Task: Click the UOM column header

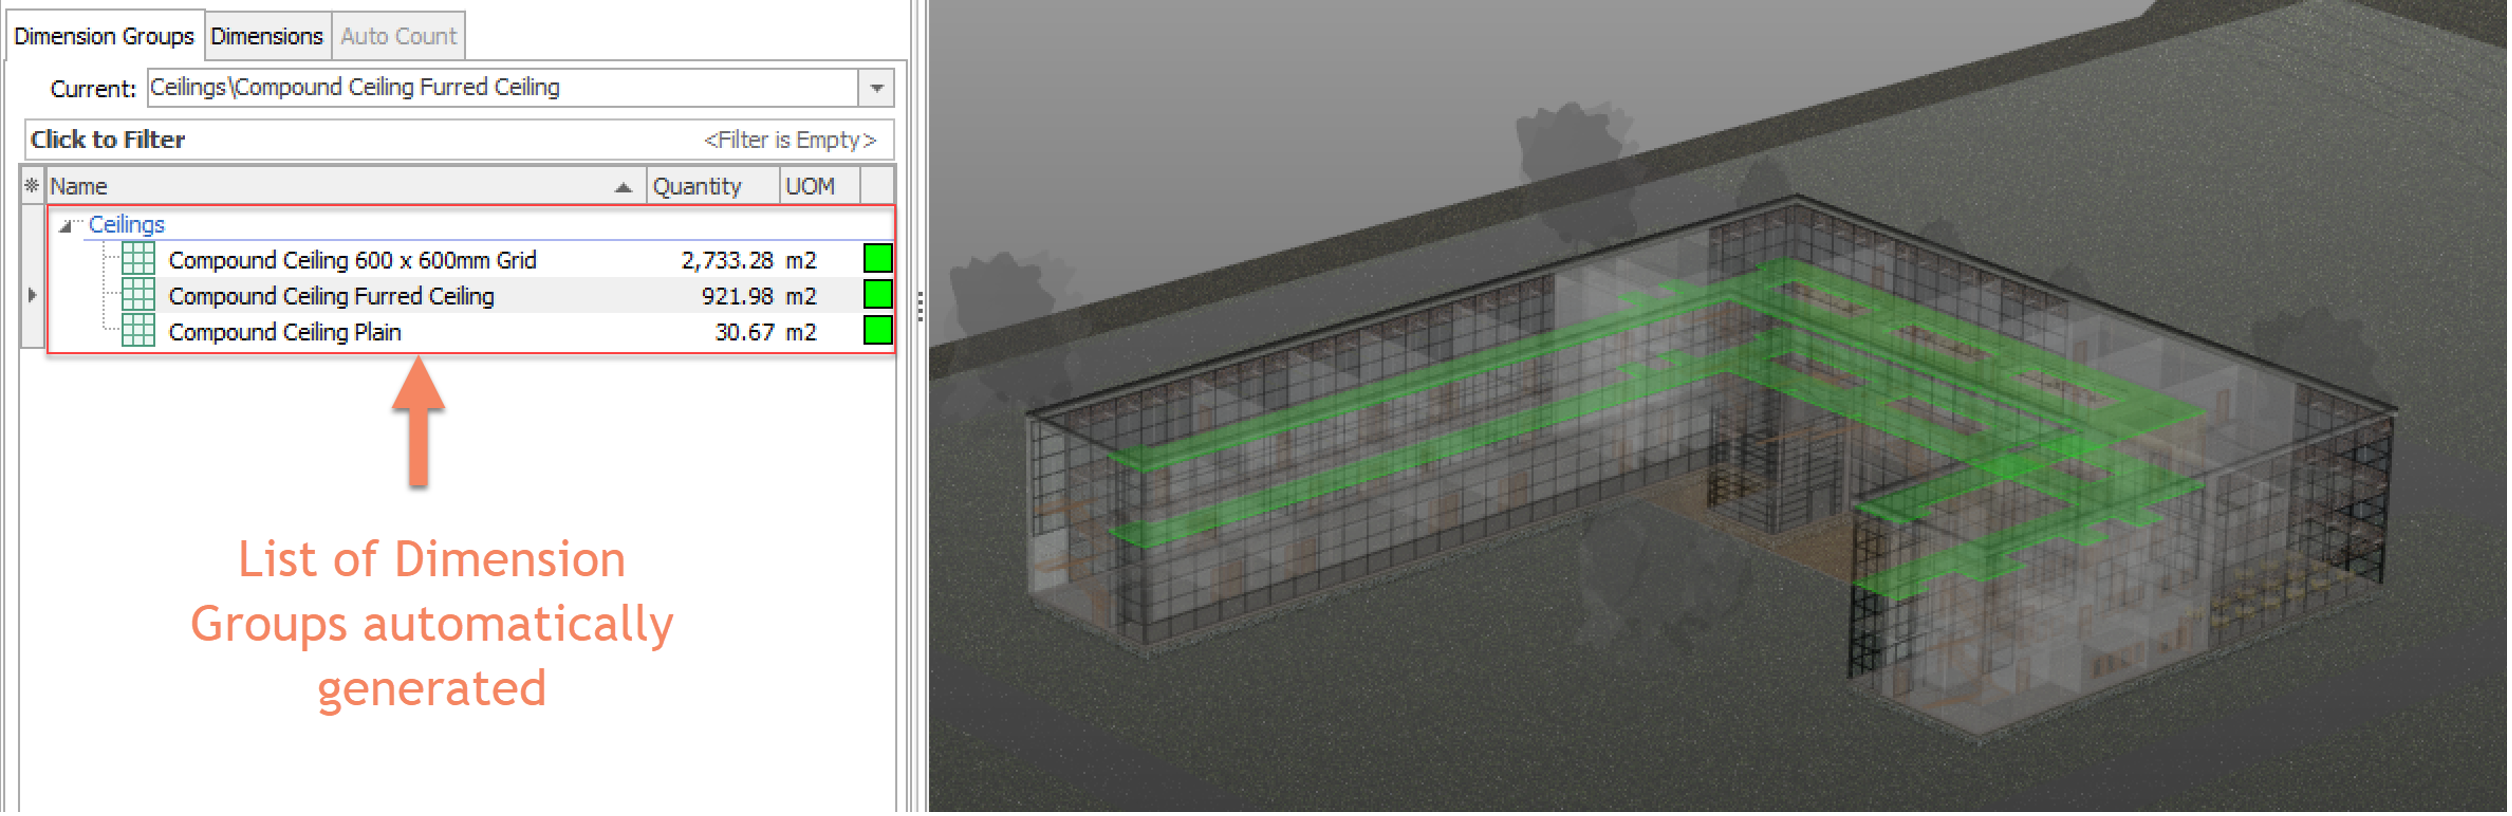Action: tap(820, 186)
